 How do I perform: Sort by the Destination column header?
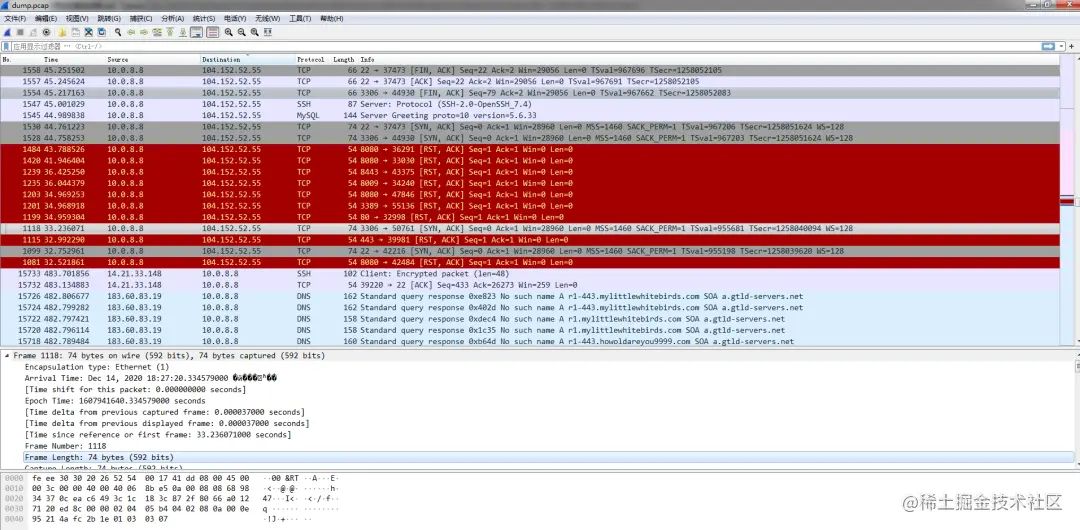[247, 60]
